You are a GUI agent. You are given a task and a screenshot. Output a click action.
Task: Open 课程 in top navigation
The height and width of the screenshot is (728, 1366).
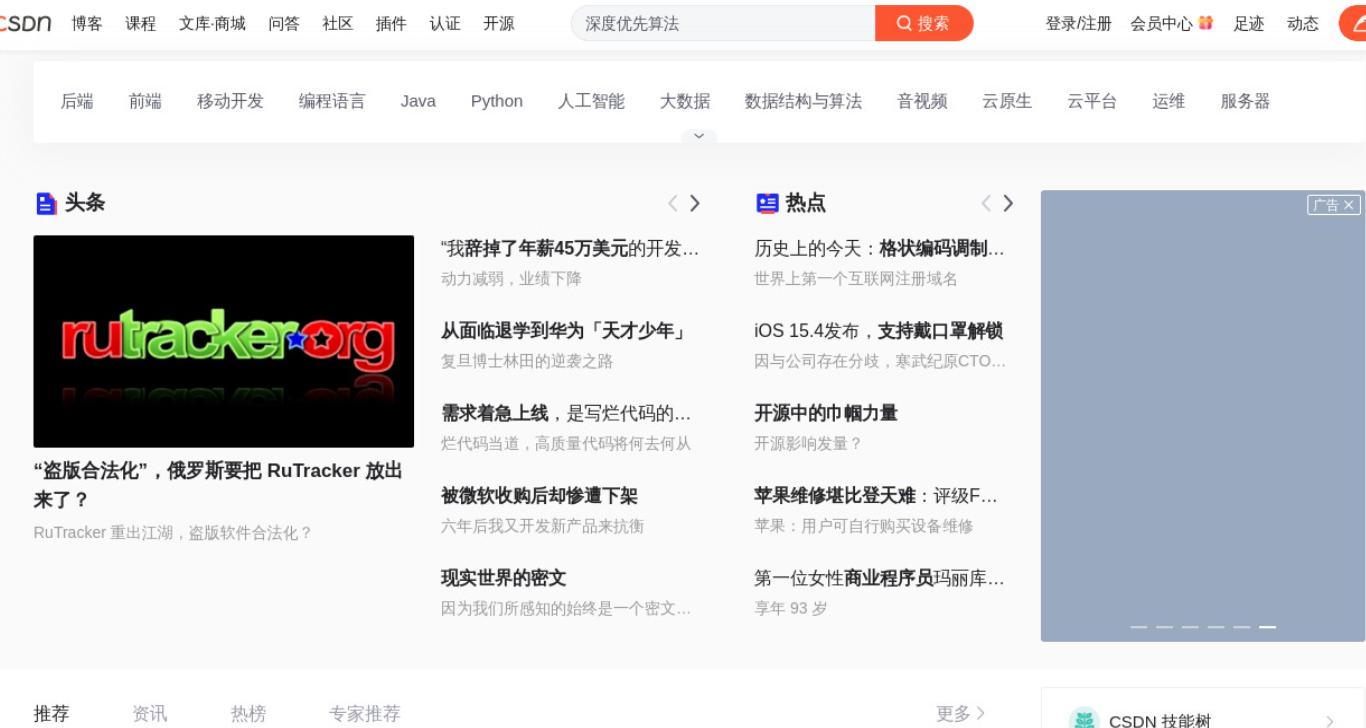(x=141, y=23)
